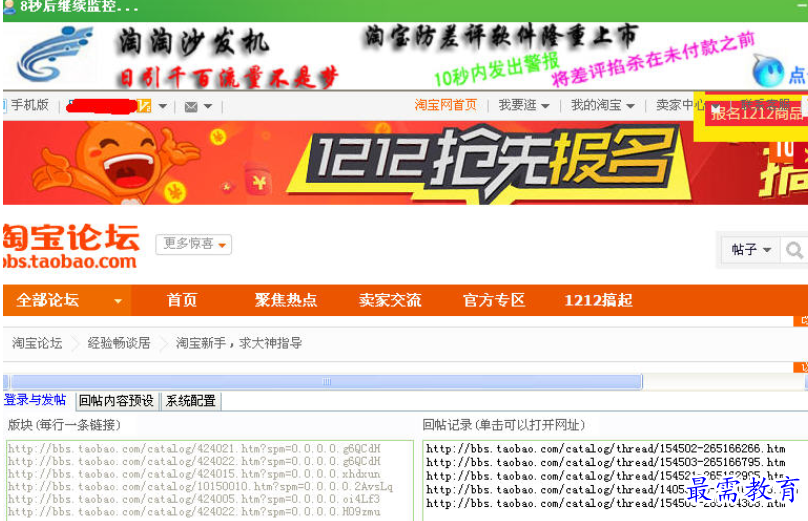Click 淘宝网首页 link
This screenshot has width=808, height=521.
click(x=446, y=105)
